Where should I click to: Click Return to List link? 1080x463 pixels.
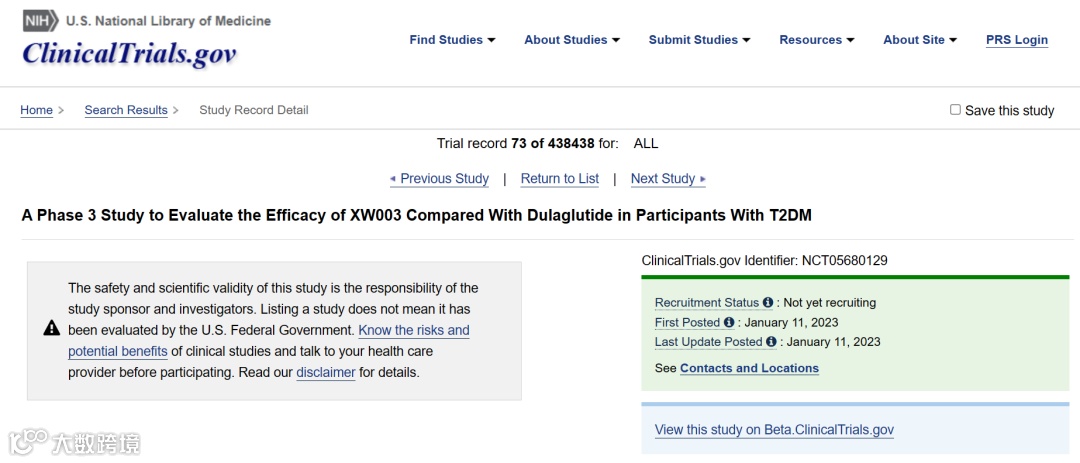click(560, 179)
